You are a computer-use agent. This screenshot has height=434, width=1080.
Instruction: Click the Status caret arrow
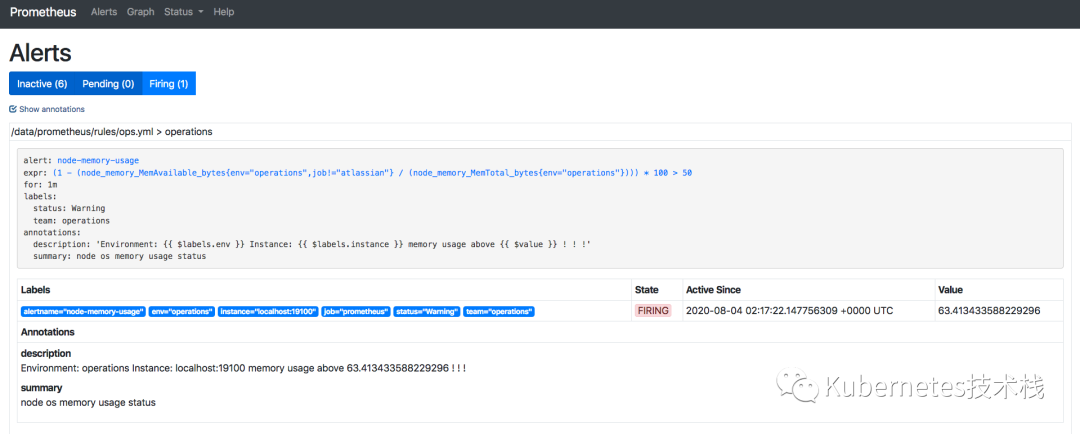[200, 12]
